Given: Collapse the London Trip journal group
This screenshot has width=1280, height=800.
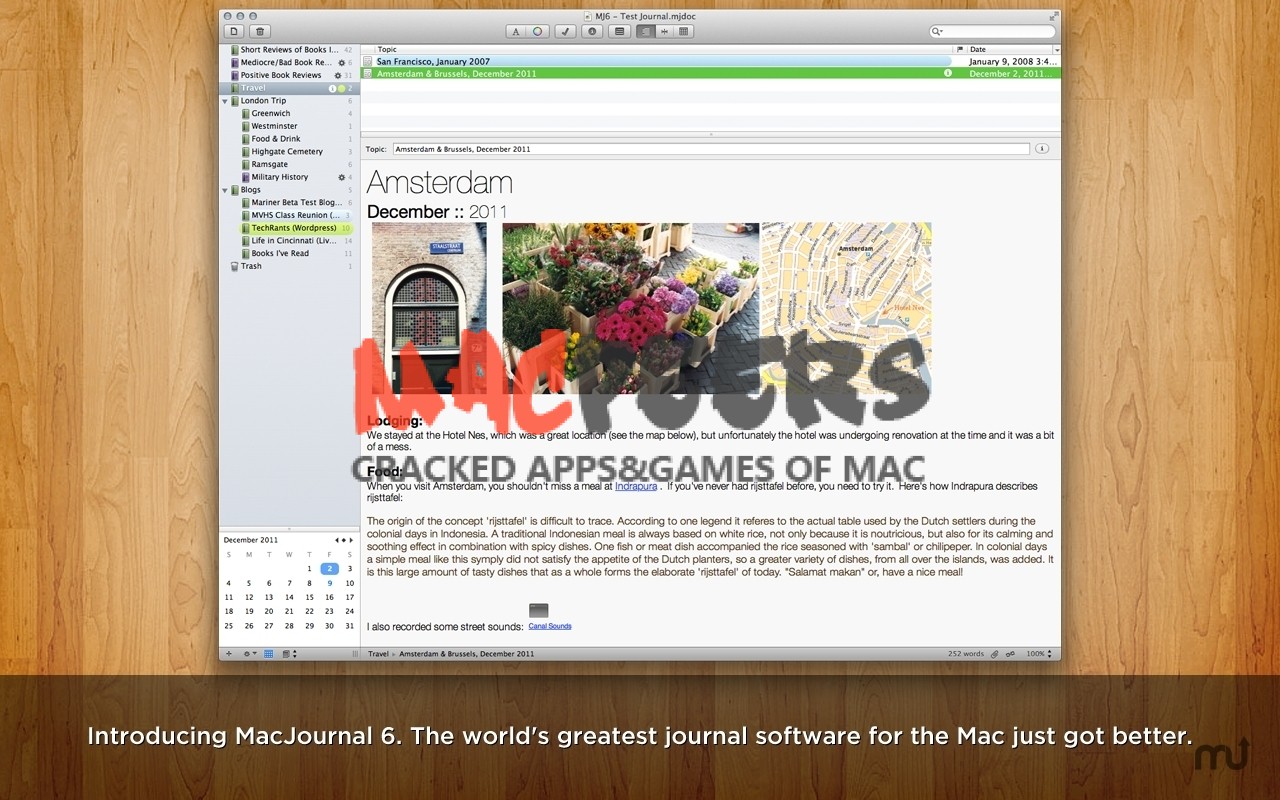Looking at the screenshot, I should [225, 101].
